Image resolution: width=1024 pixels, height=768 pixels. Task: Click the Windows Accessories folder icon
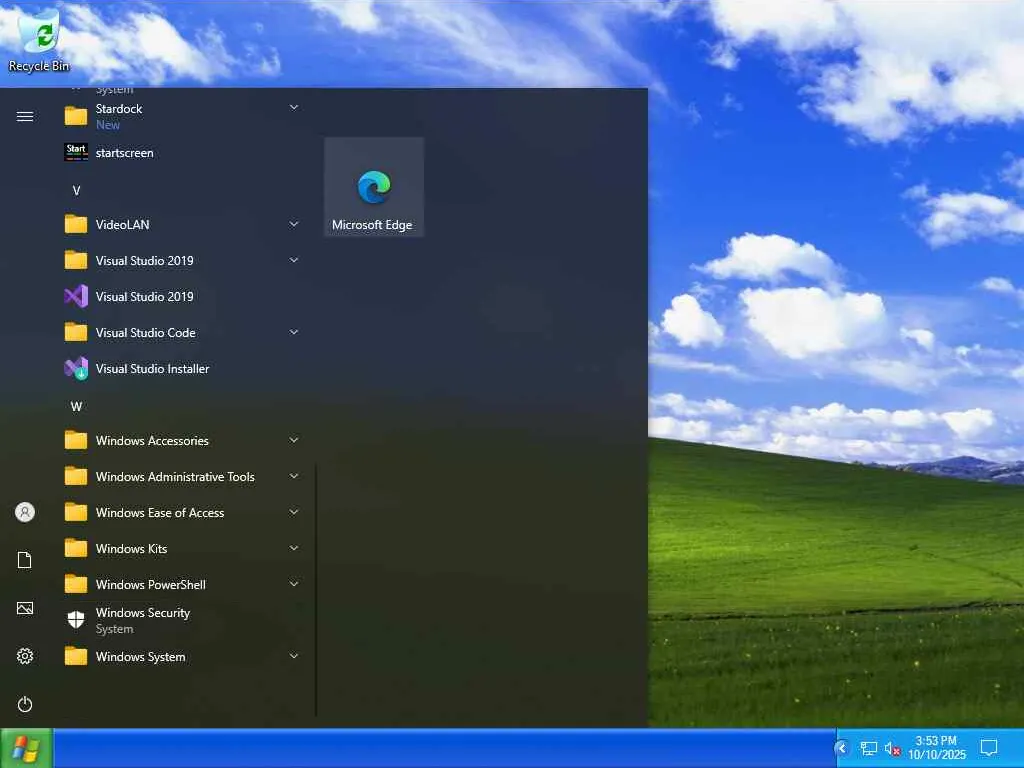[76, 440]
